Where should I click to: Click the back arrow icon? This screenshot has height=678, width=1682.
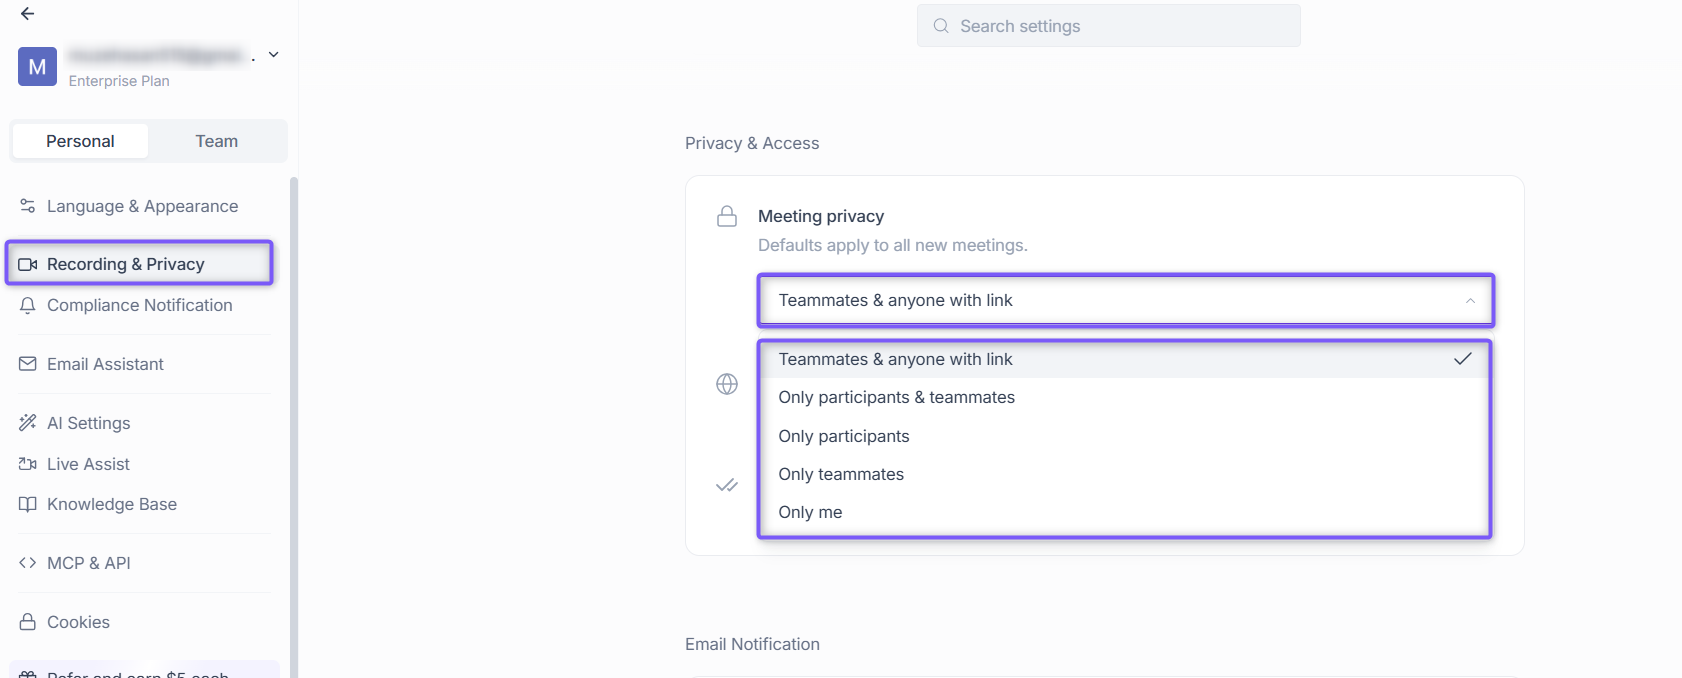tap(27, 14)
